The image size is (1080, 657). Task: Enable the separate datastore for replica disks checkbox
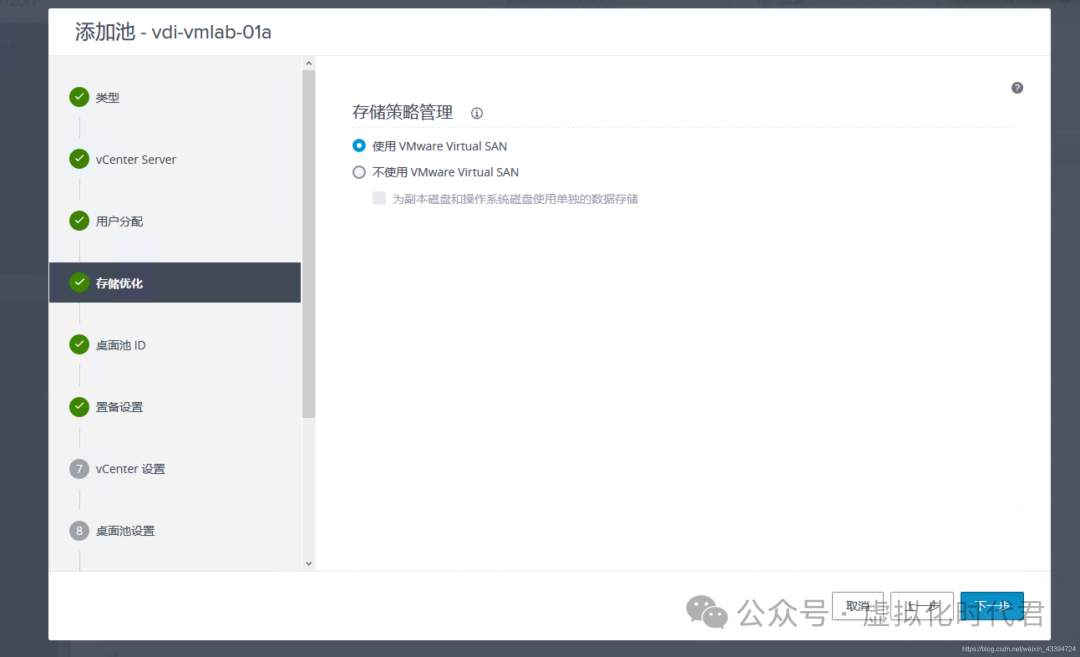pos(379,198)
